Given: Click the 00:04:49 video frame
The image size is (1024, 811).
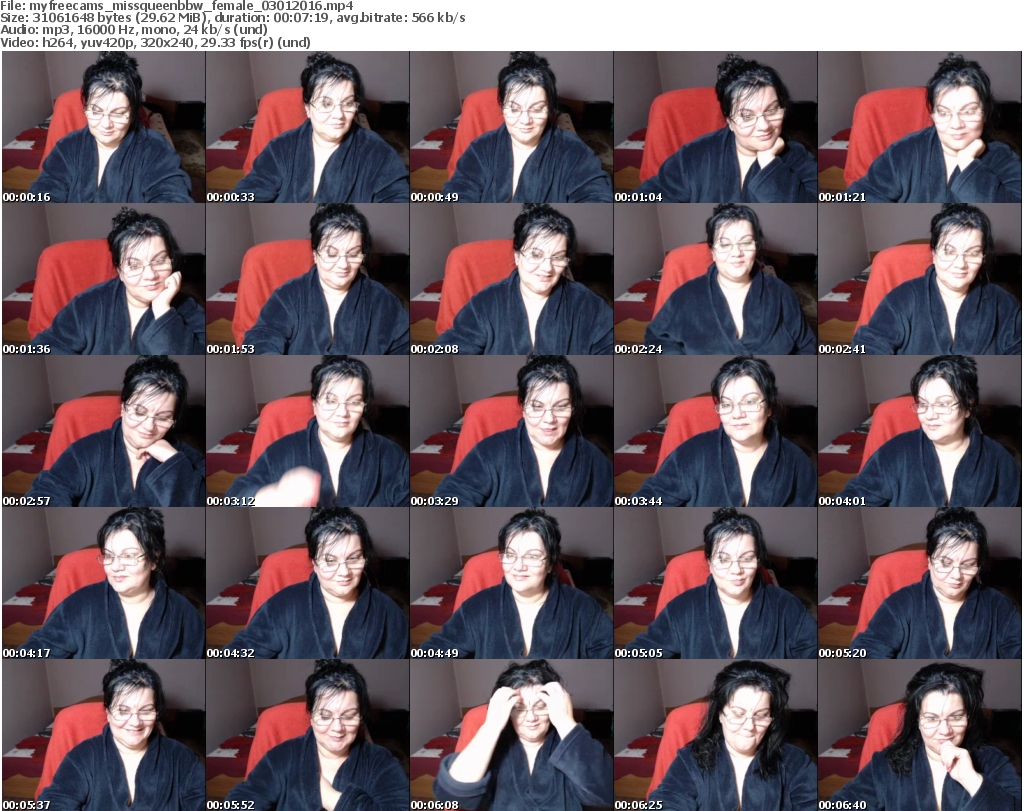Looking at the screenshot, I should [x=511, y=583].
